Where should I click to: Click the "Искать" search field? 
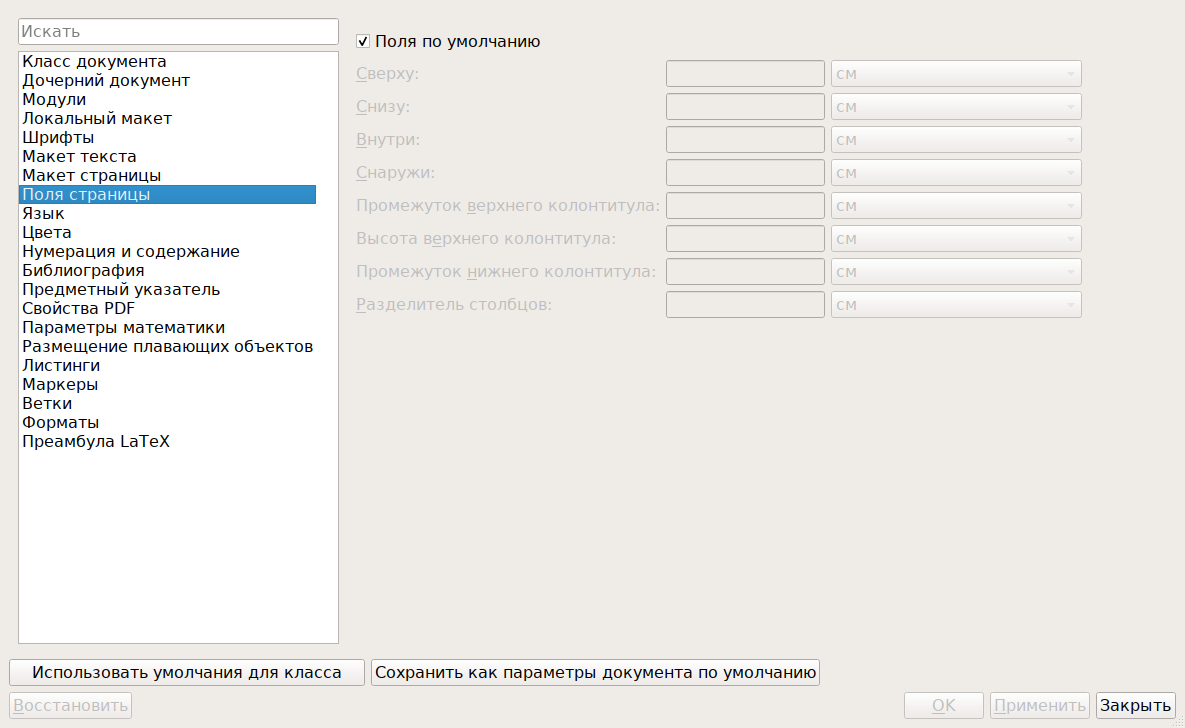178,32
